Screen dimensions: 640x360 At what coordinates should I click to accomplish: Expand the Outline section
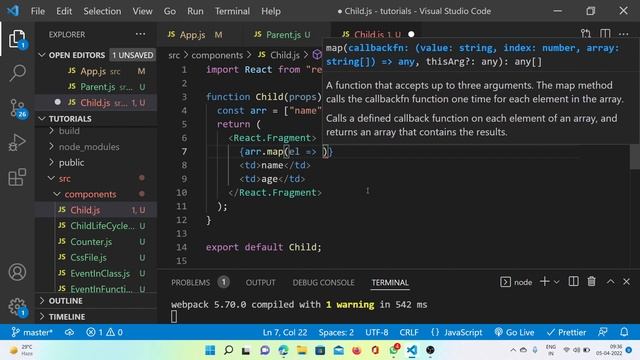pyautogui.click(x=96, y=301)
